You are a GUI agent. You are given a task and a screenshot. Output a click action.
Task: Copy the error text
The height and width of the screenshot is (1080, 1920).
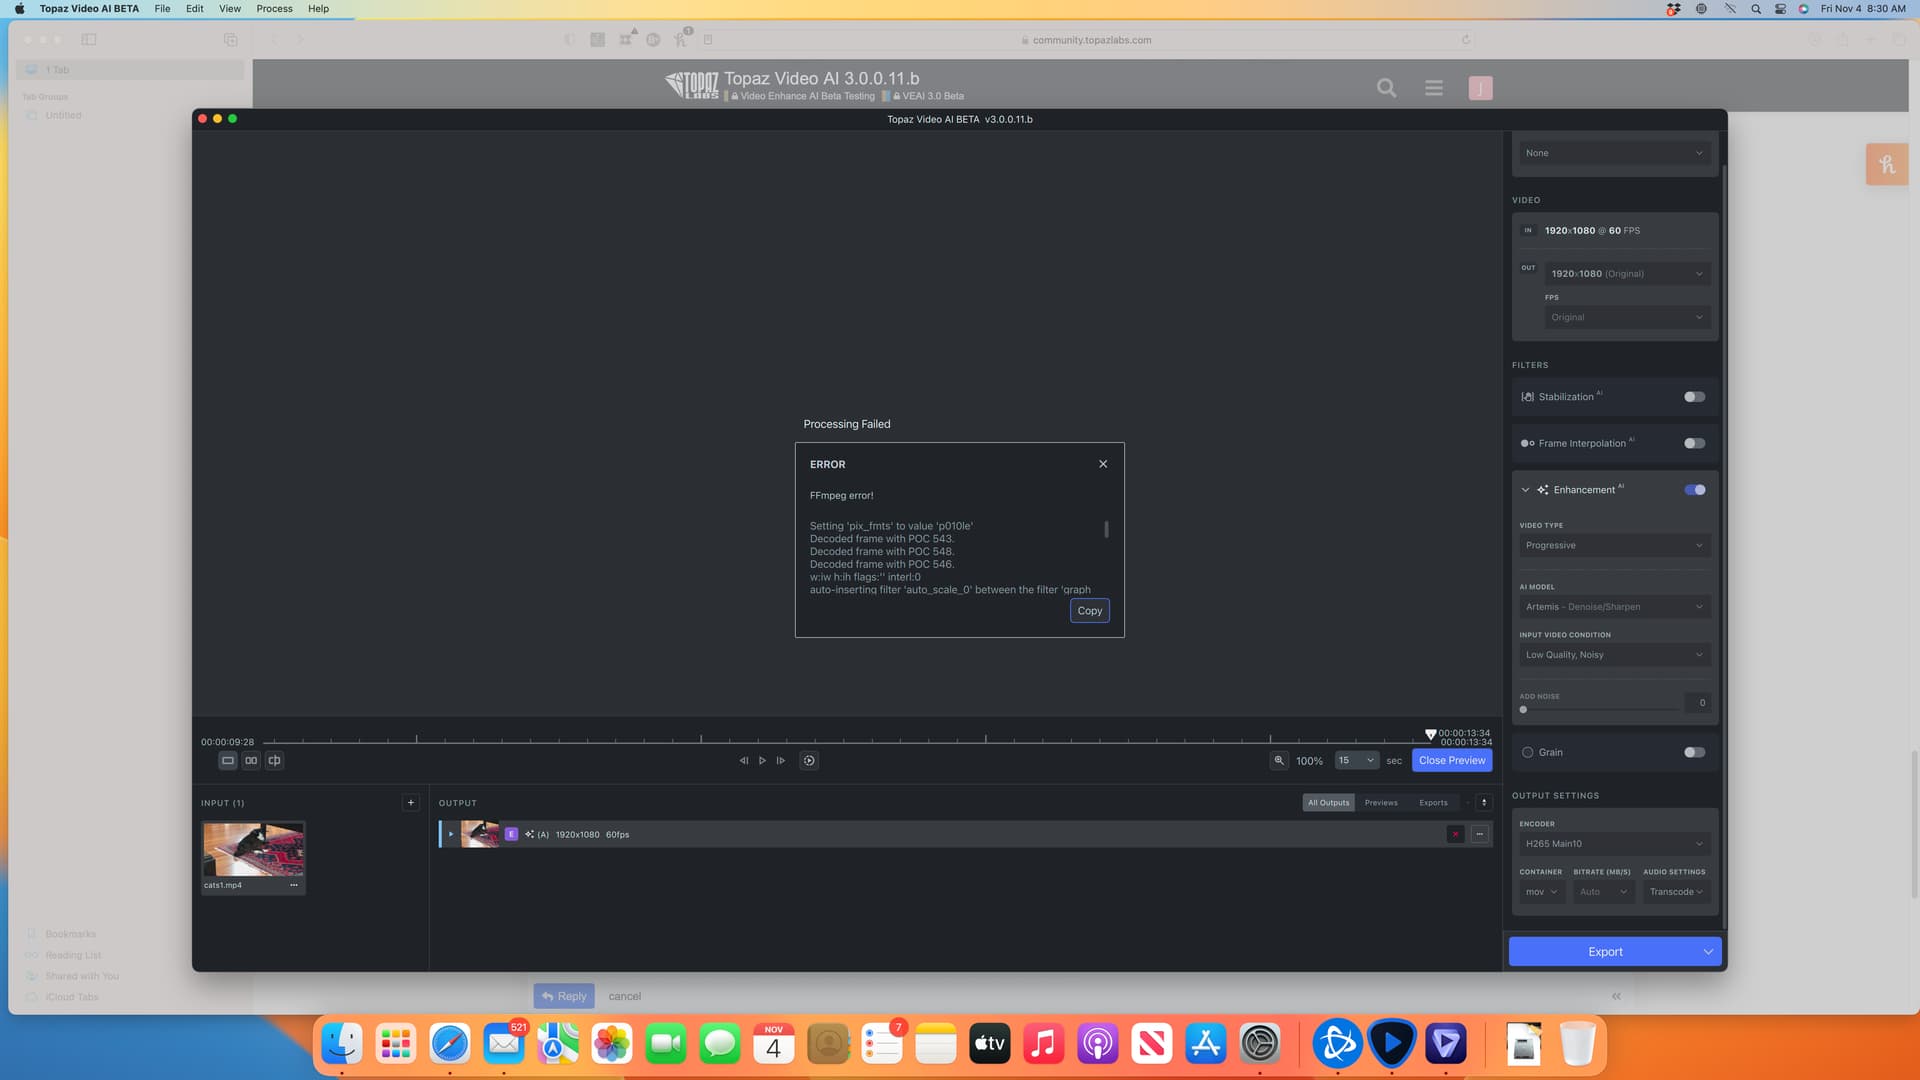pos(1089,611)
